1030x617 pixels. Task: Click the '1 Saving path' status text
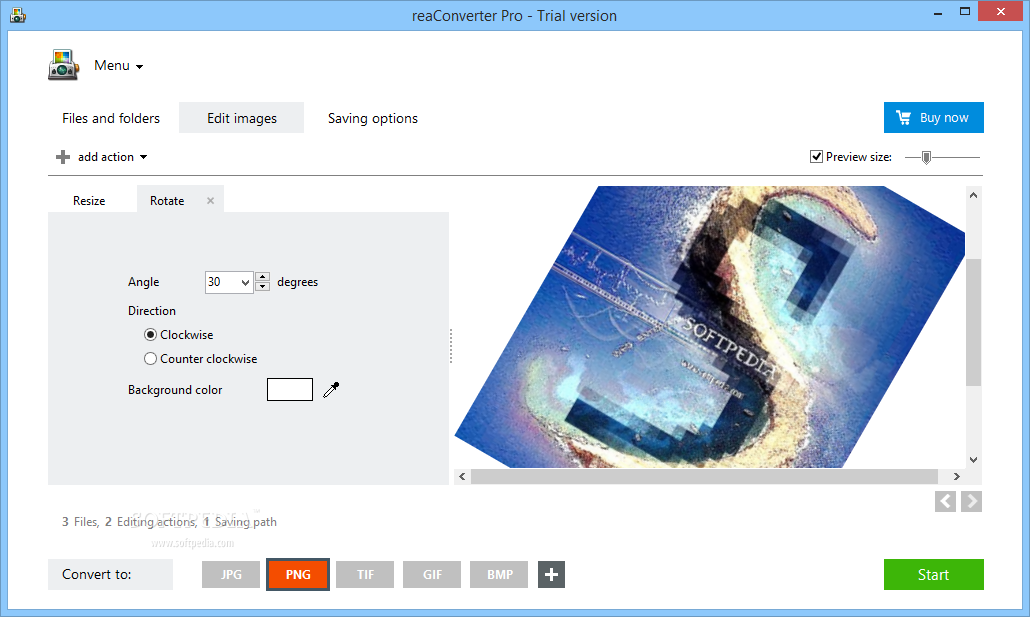click(240, 522)
